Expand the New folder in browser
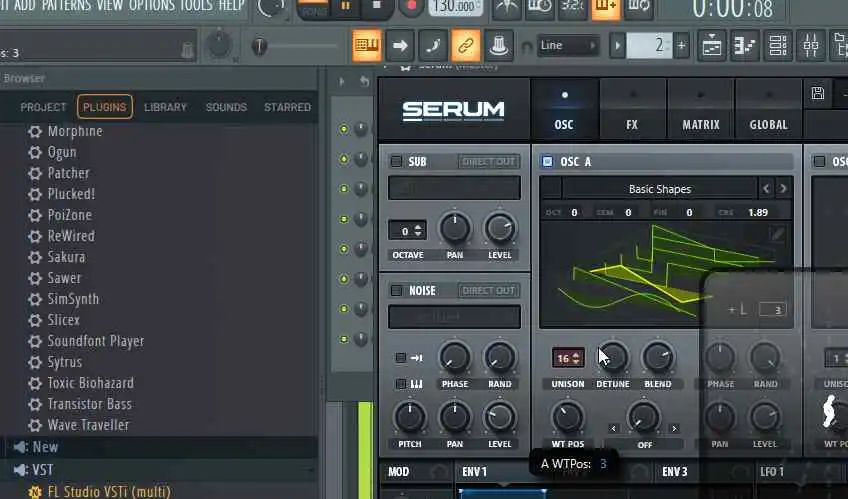The width and height of the screenshot is (848, 499). [x=45, y=447]
